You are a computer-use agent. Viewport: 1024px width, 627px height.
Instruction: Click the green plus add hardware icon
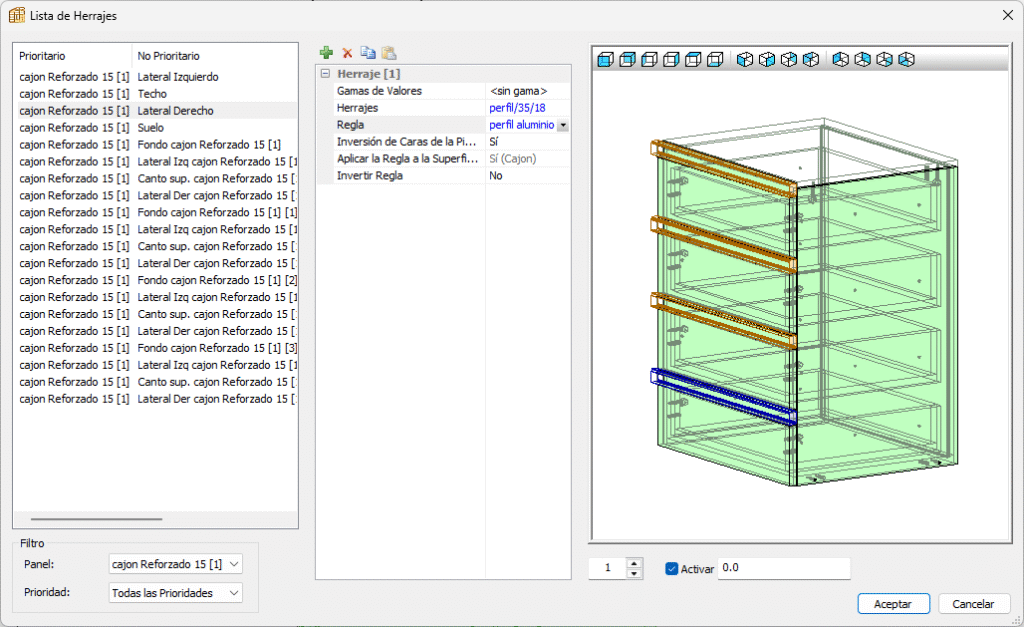326,53
